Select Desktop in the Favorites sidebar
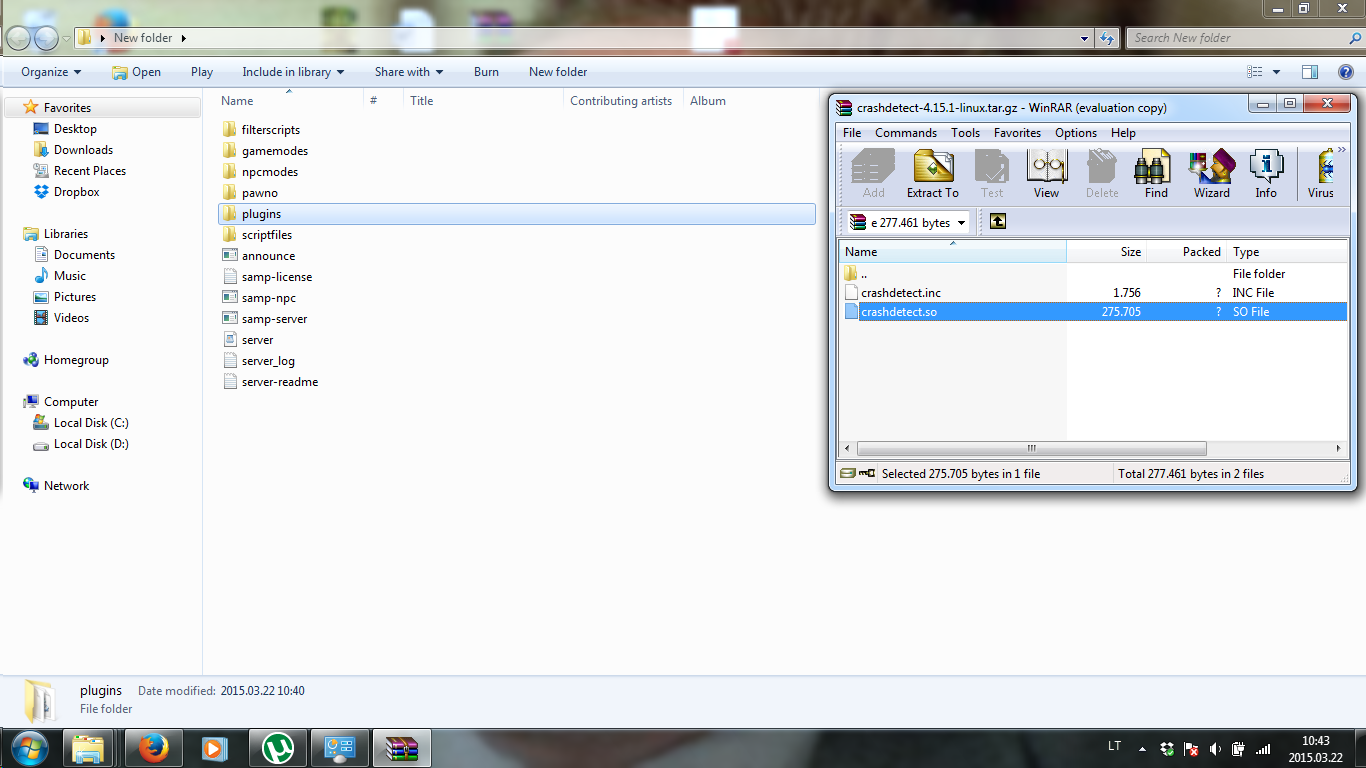 75,129
